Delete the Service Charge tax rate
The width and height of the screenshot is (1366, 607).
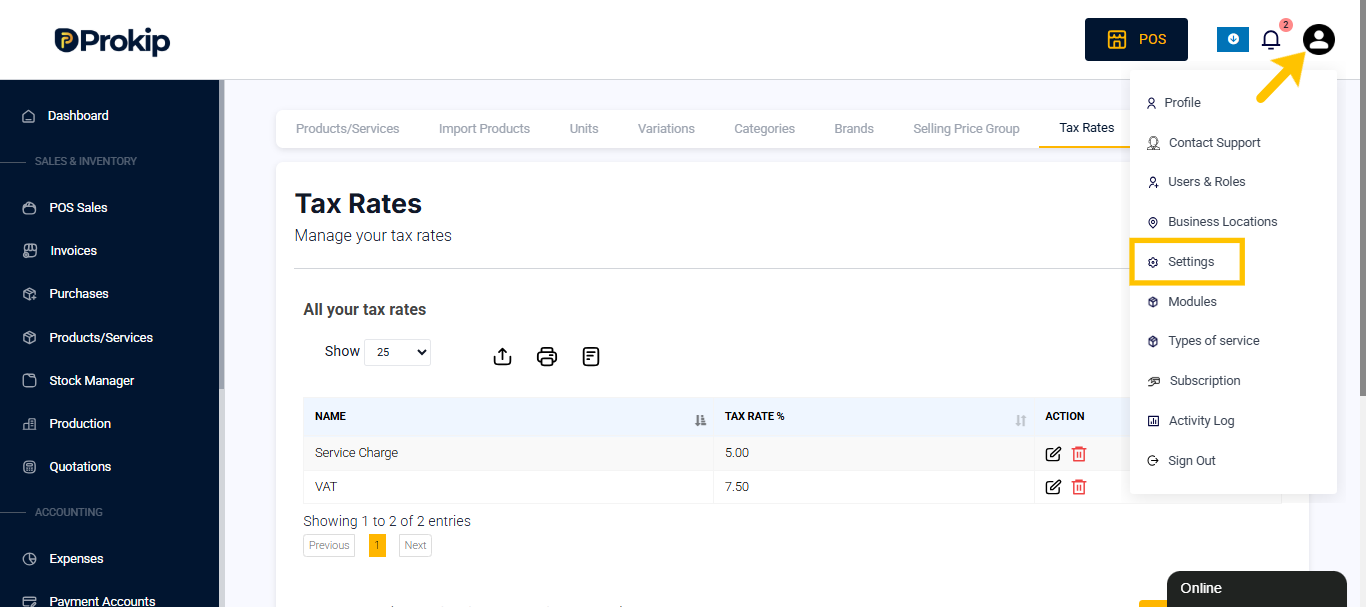point(1079,454)
